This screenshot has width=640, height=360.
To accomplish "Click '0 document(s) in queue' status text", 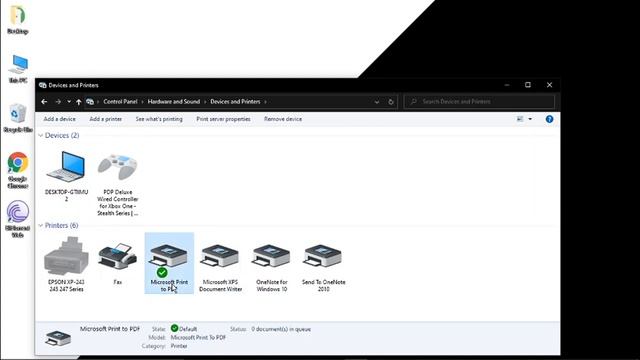I will point(281,329).
